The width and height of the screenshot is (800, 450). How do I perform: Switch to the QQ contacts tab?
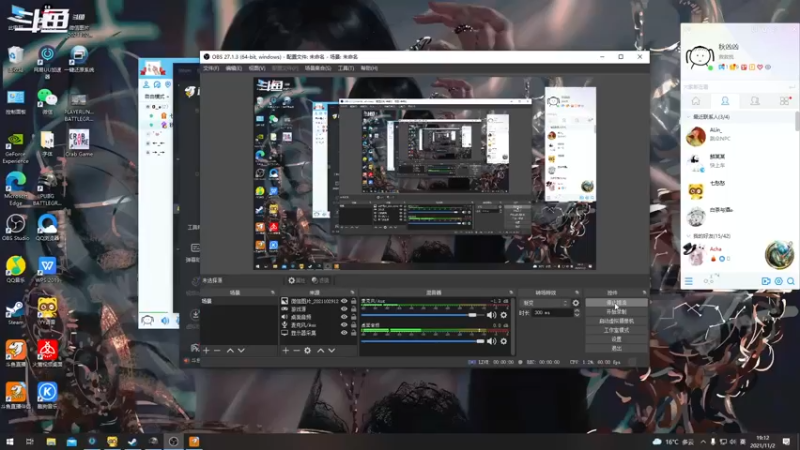pos(724,101)
